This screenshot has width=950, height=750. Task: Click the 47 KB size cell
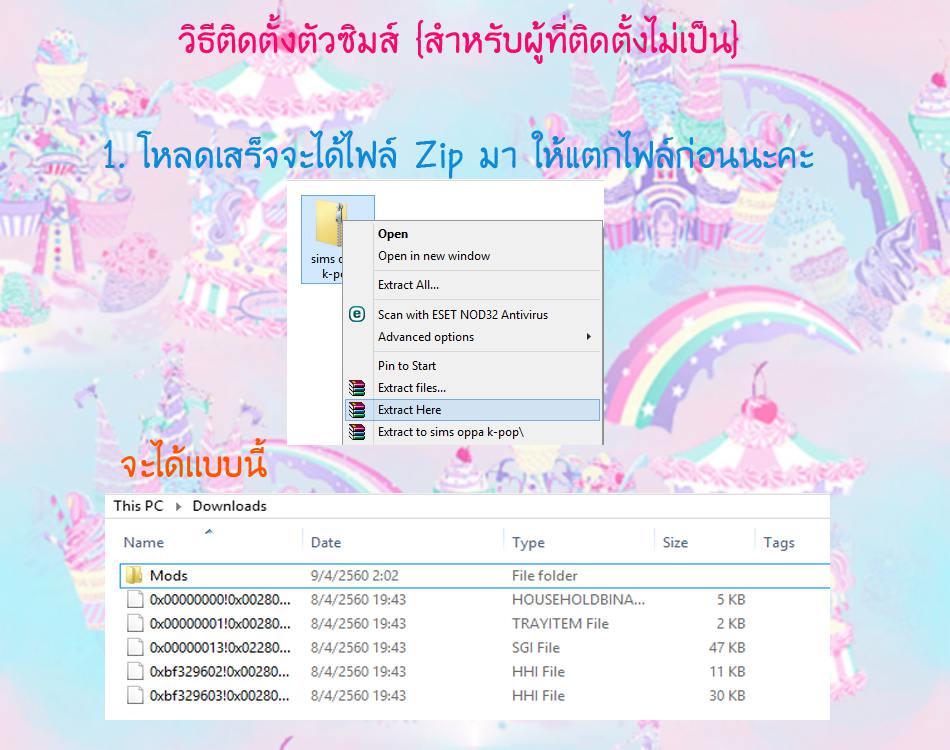(727, 648)
